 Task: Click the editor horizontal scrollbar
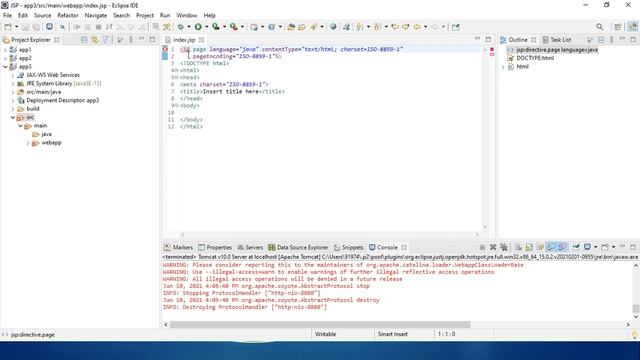coord(330,234)
